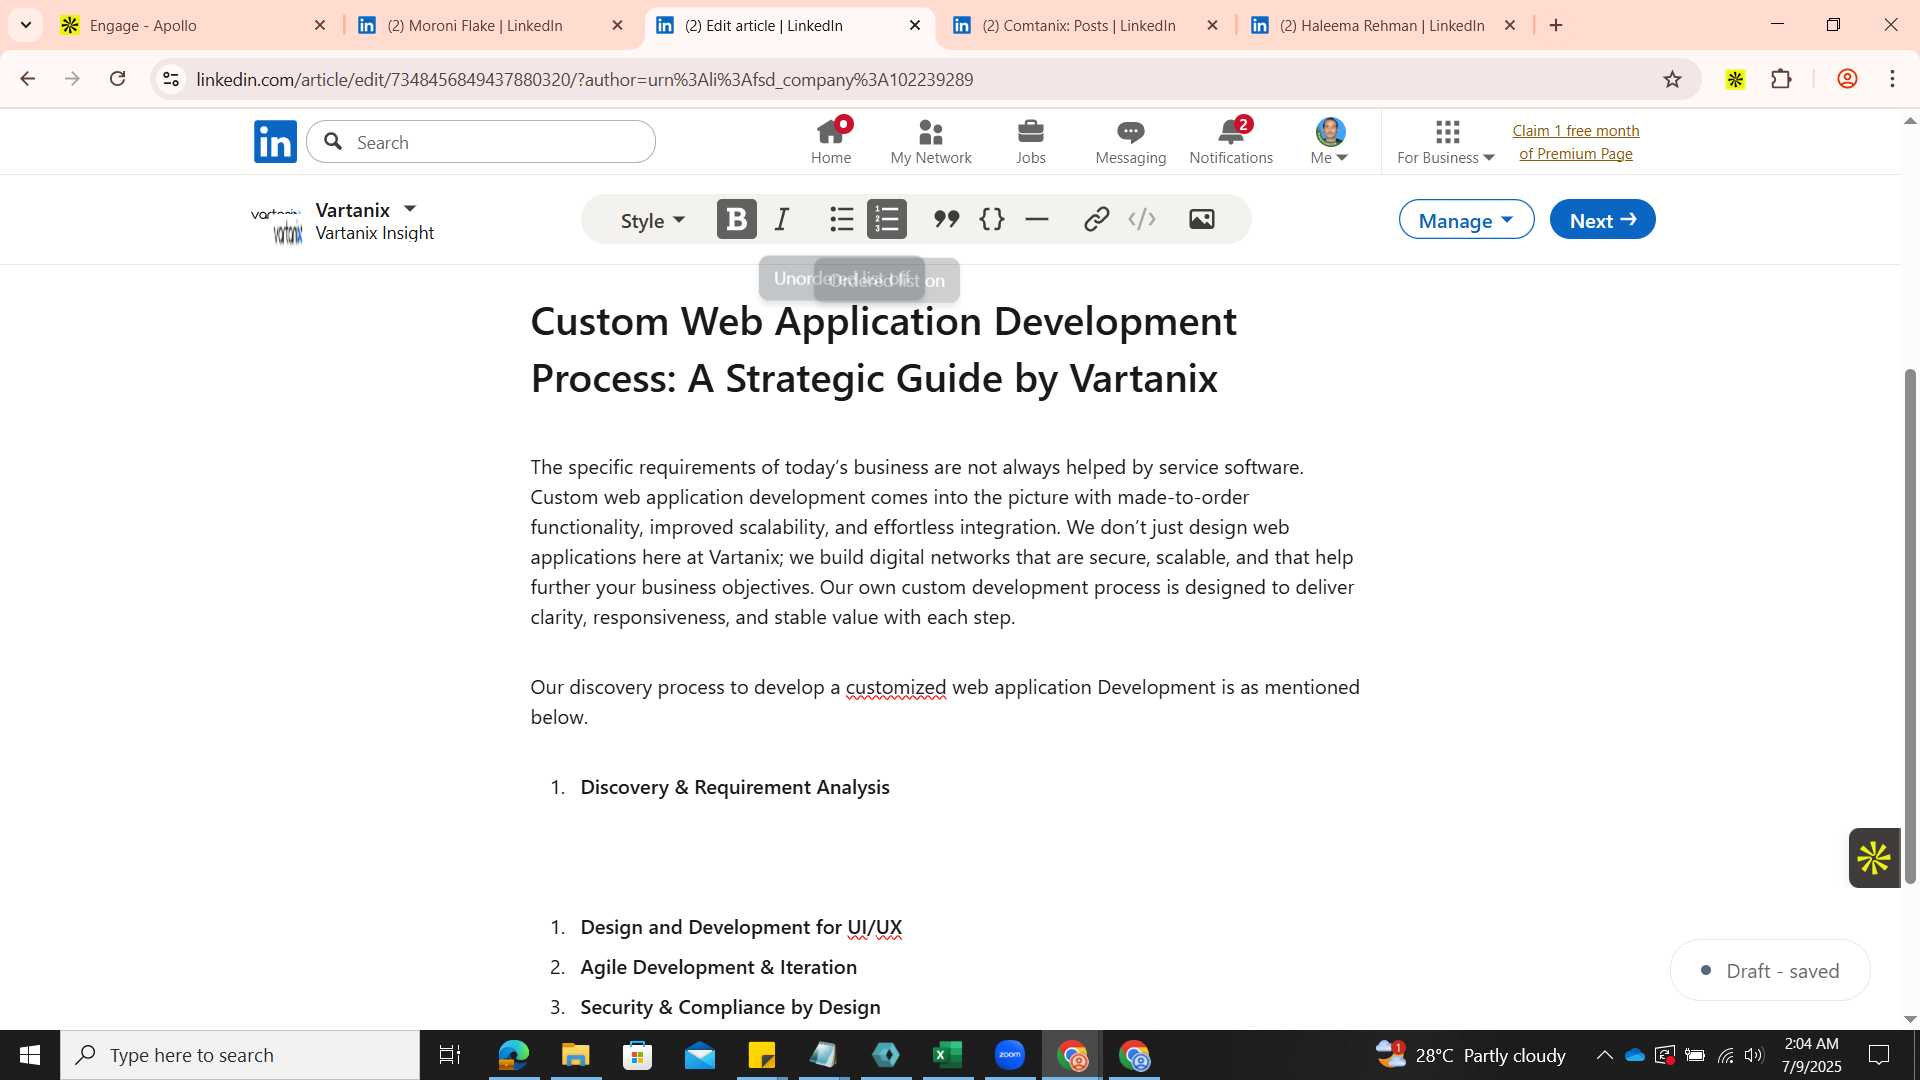Toggle unordered bullet list
This screenshot has width=1920, height=1080.
pos(842,219)
